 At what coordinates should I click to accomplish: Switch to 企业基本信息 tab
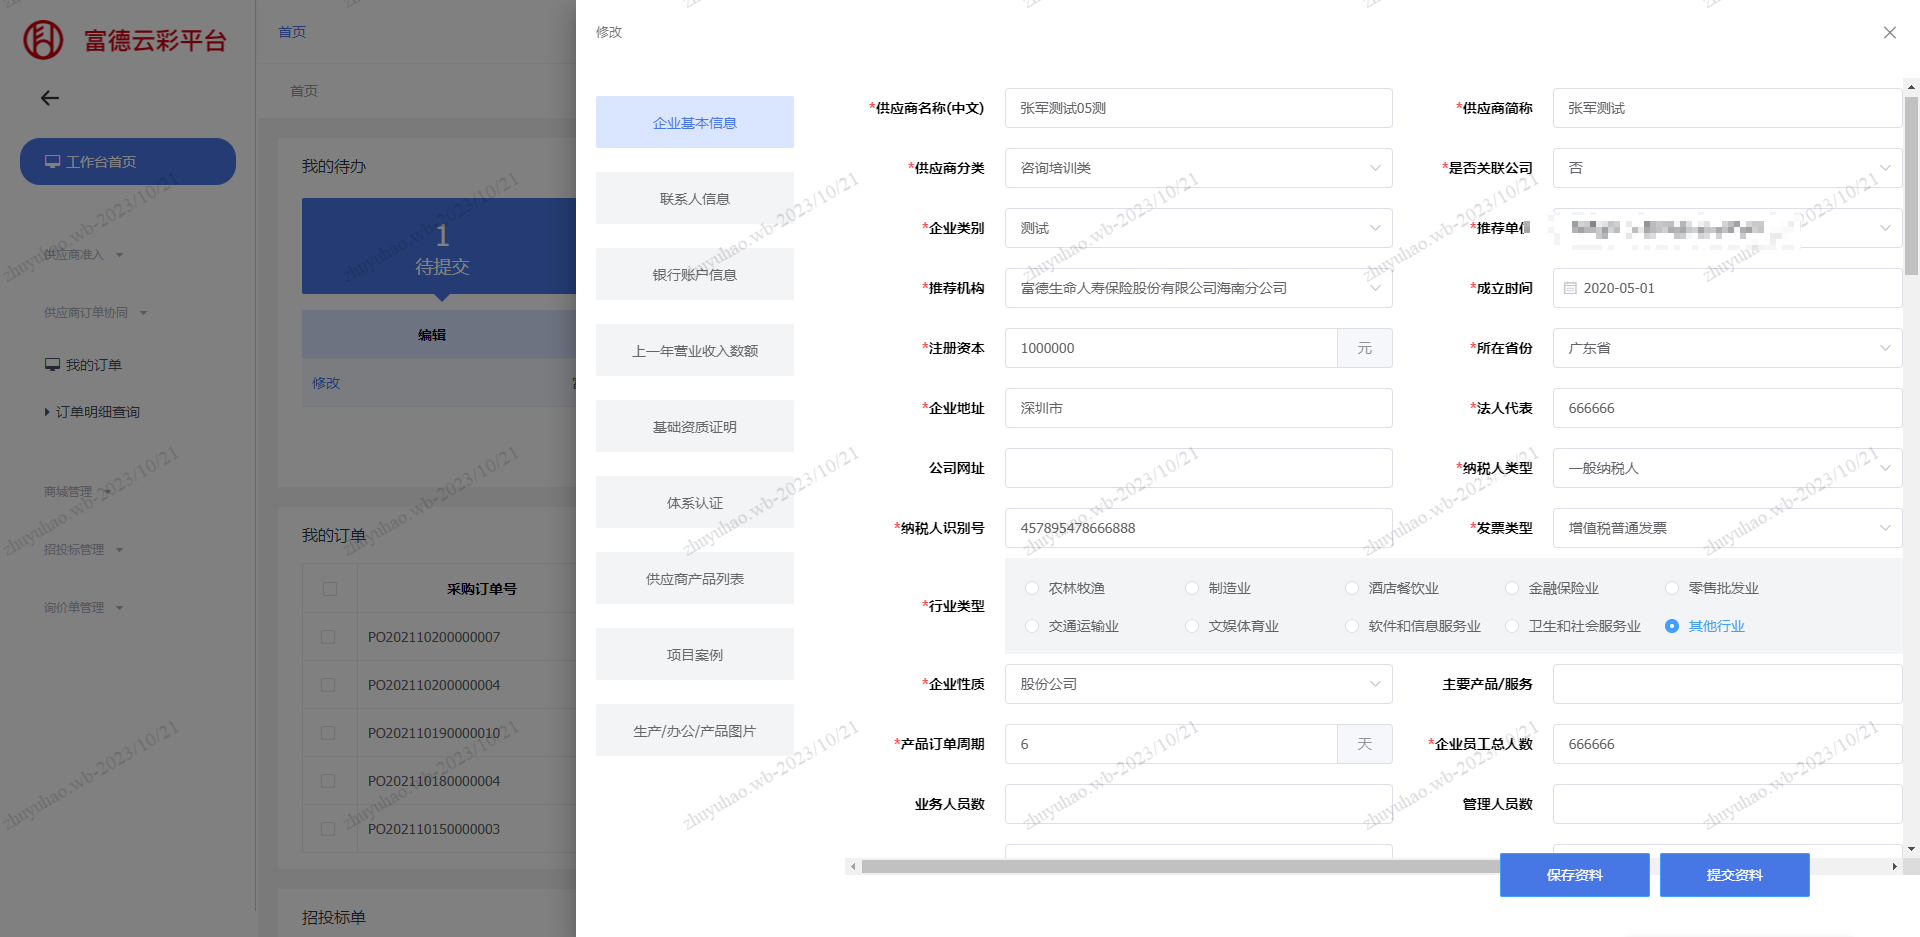click(x=695, y=122)
